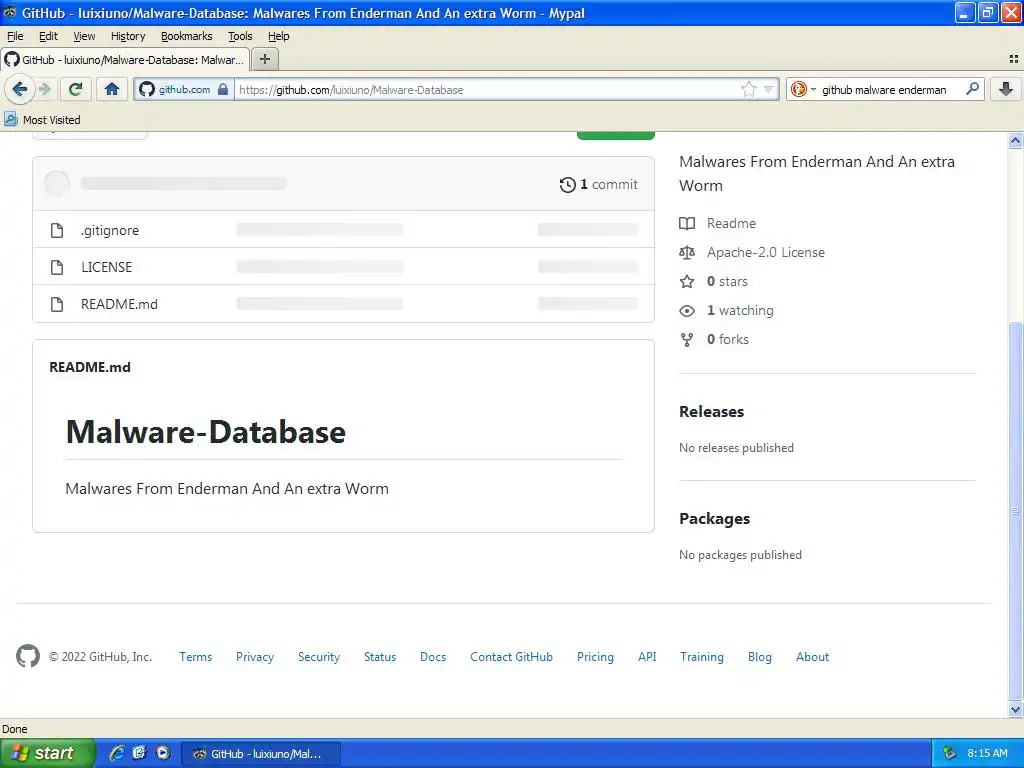Open the Contact GitHub footer link
Screen dimensions: 1024x768
point(511,657)
